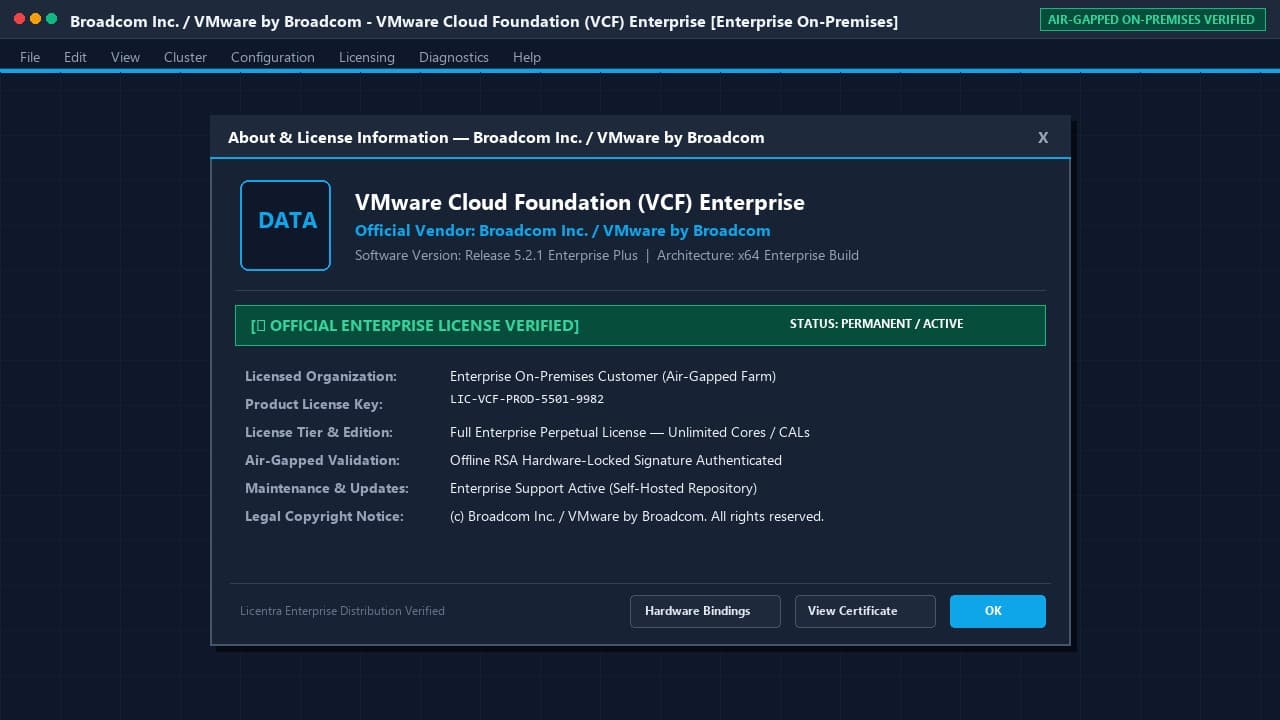Open the View menu
The image size is (1280, 720).
click(x=125, y=57)
